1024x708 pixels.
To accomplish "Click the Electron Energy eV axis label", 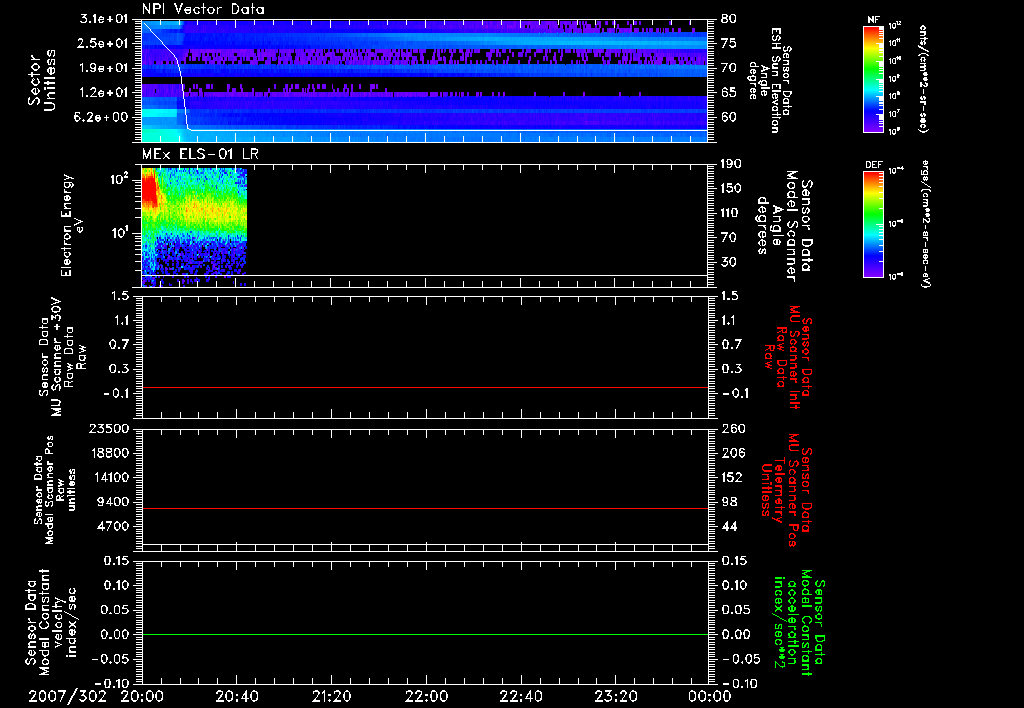I will tap(72, 225).
